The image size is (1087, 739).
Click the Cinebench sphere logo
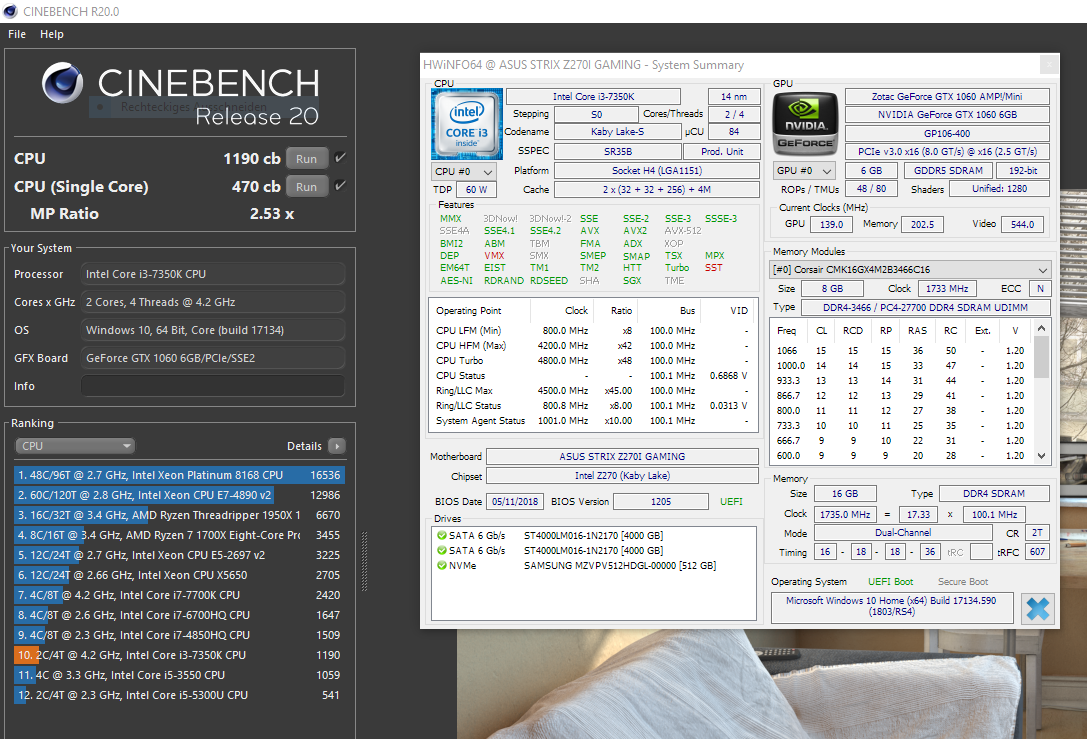[62, 82]
